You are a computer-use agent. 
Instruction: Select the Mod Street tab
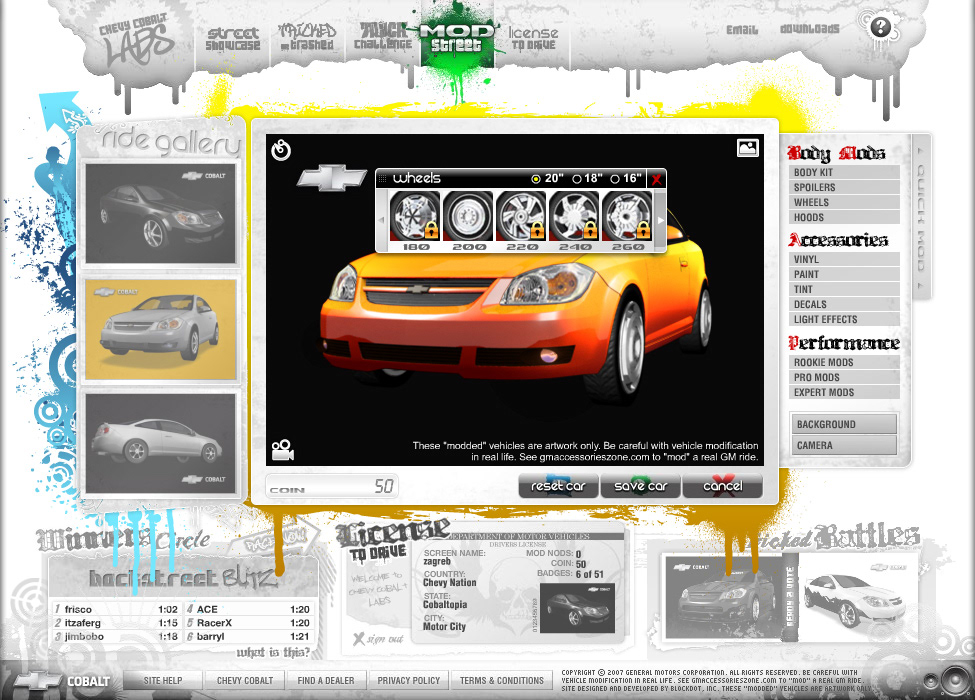(457, 37)
